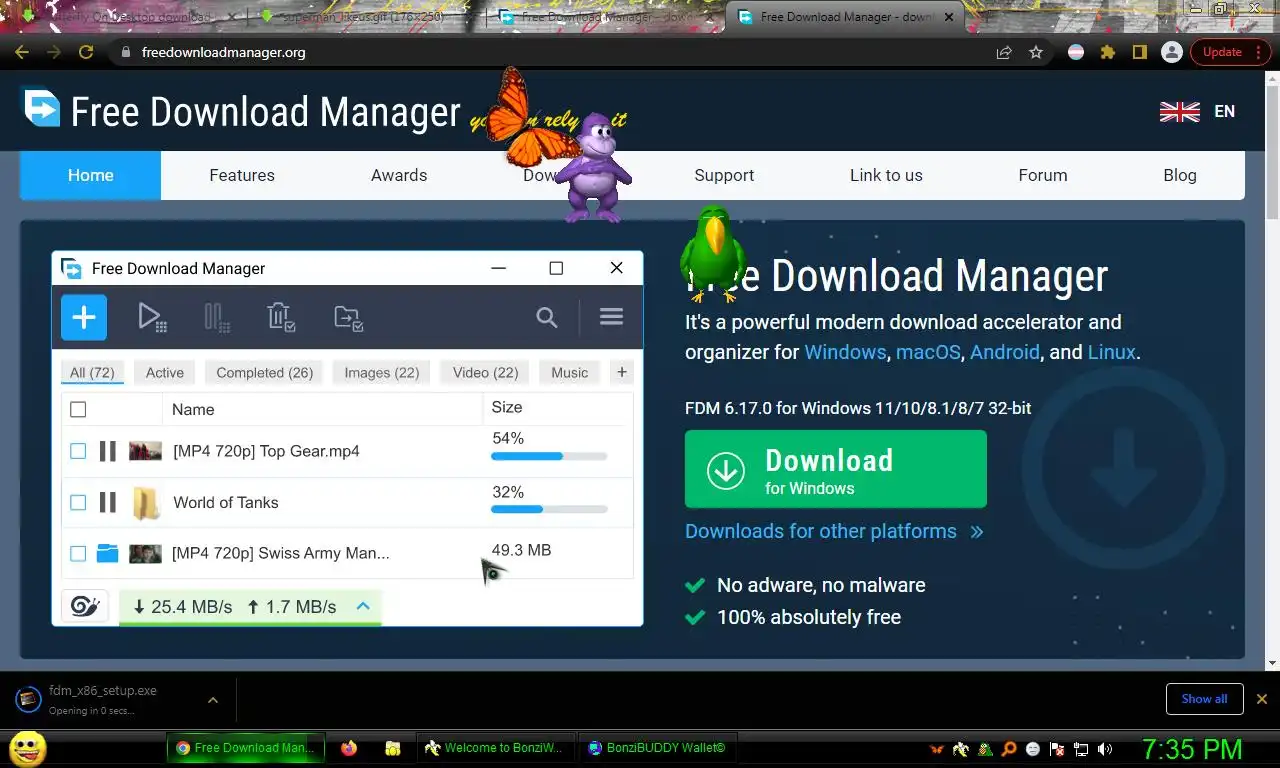Viewport: 1280px width, 768px height.
Task: Open the extensions puzzle piece icon
Action: coord(1107,52)
